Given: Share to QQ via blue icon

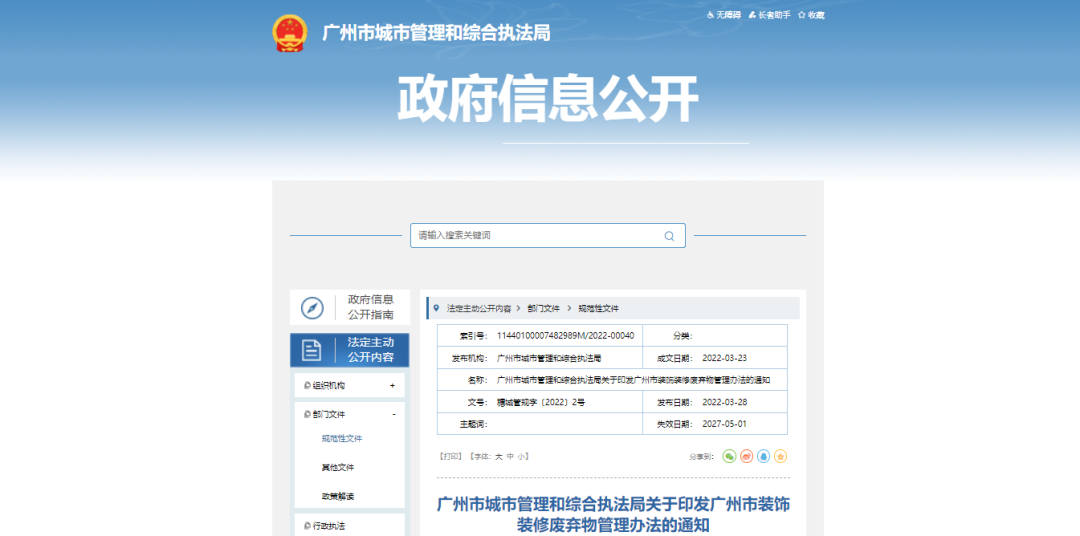Looking at the screenshot, I should coord(763,456).
